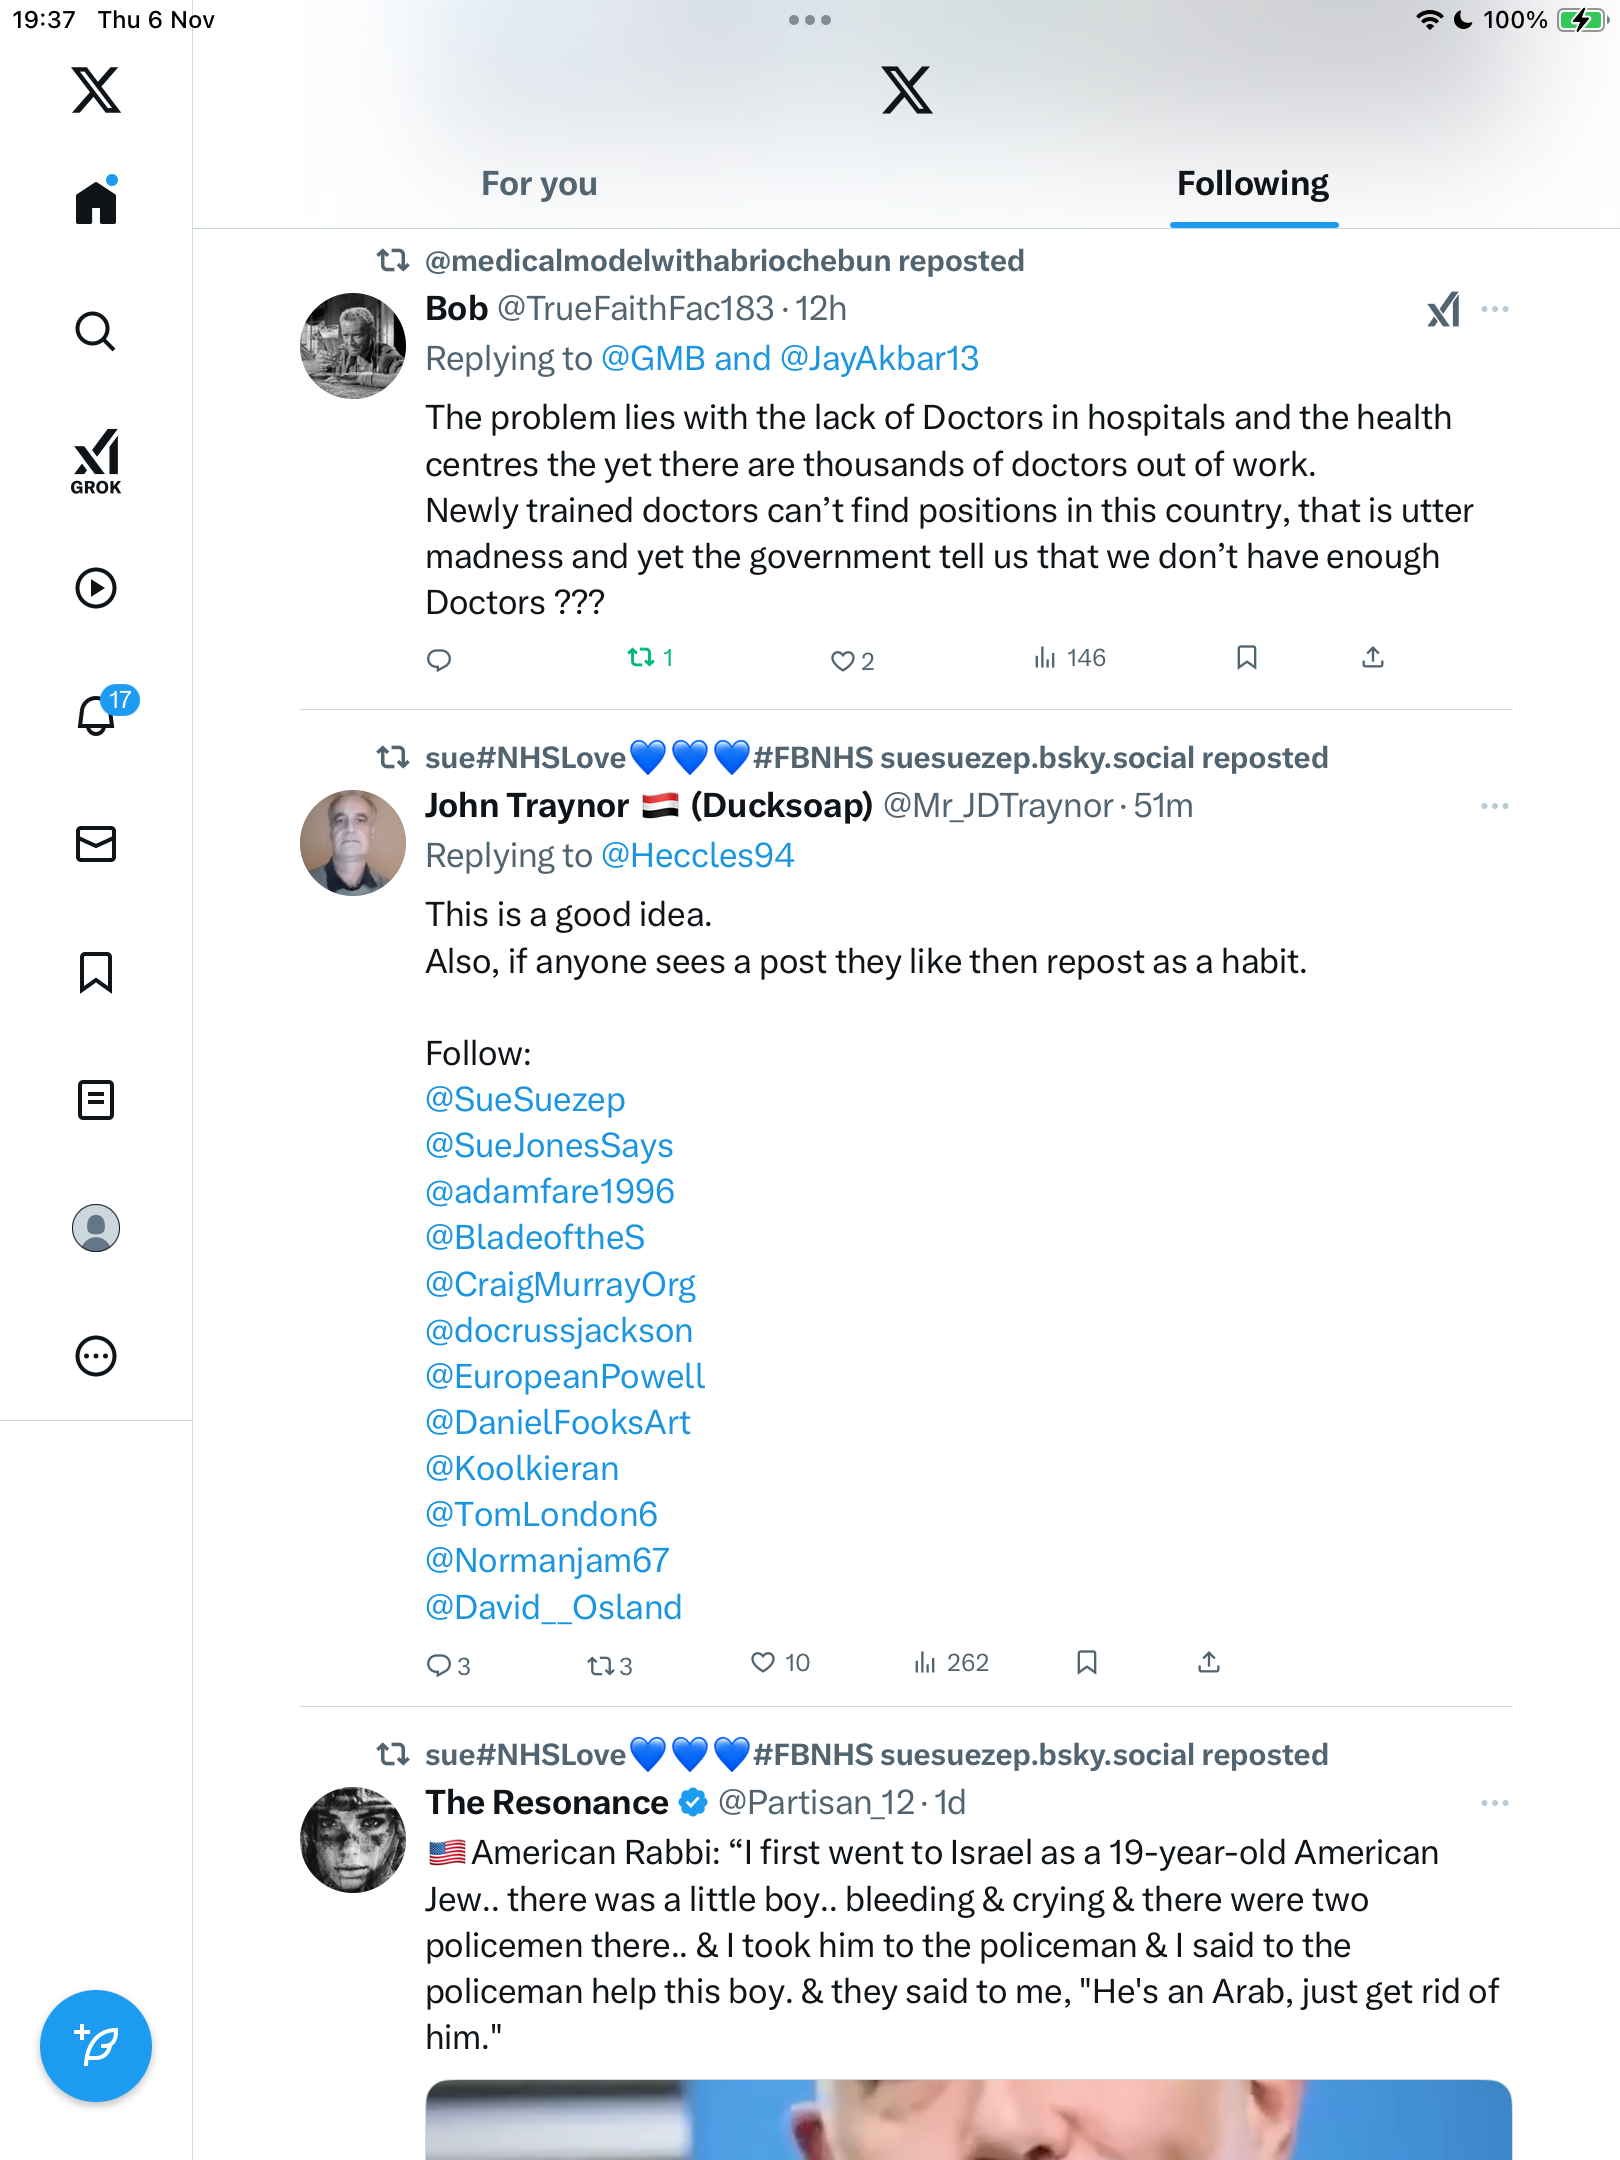Open the Lists icon in sidebar
This screenshot has width=1620, height=2160.
(x=96, y=1100)
